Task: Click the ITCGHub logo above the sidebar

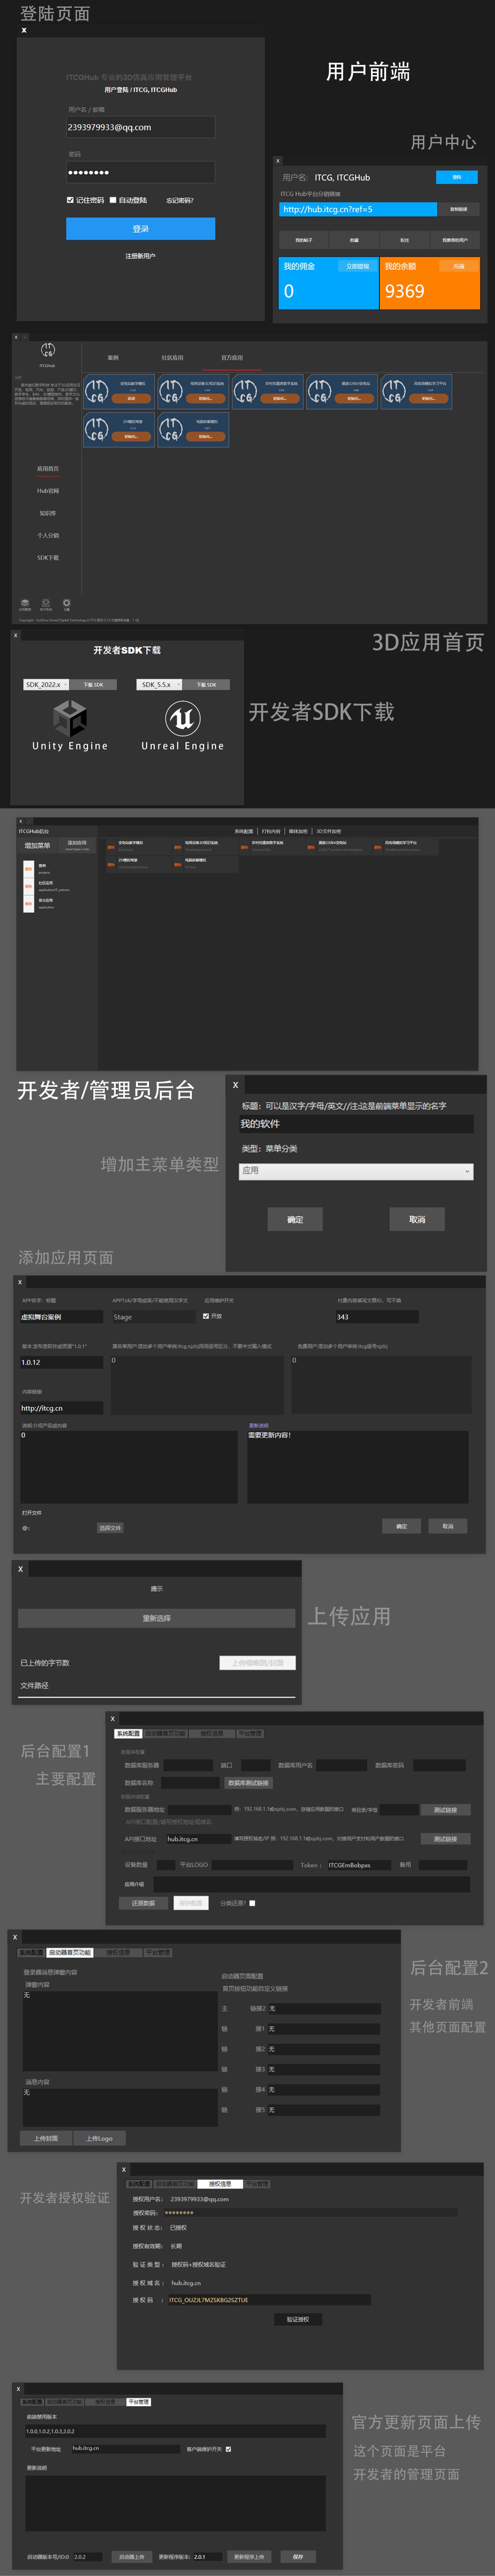Action: pos(48,350)
